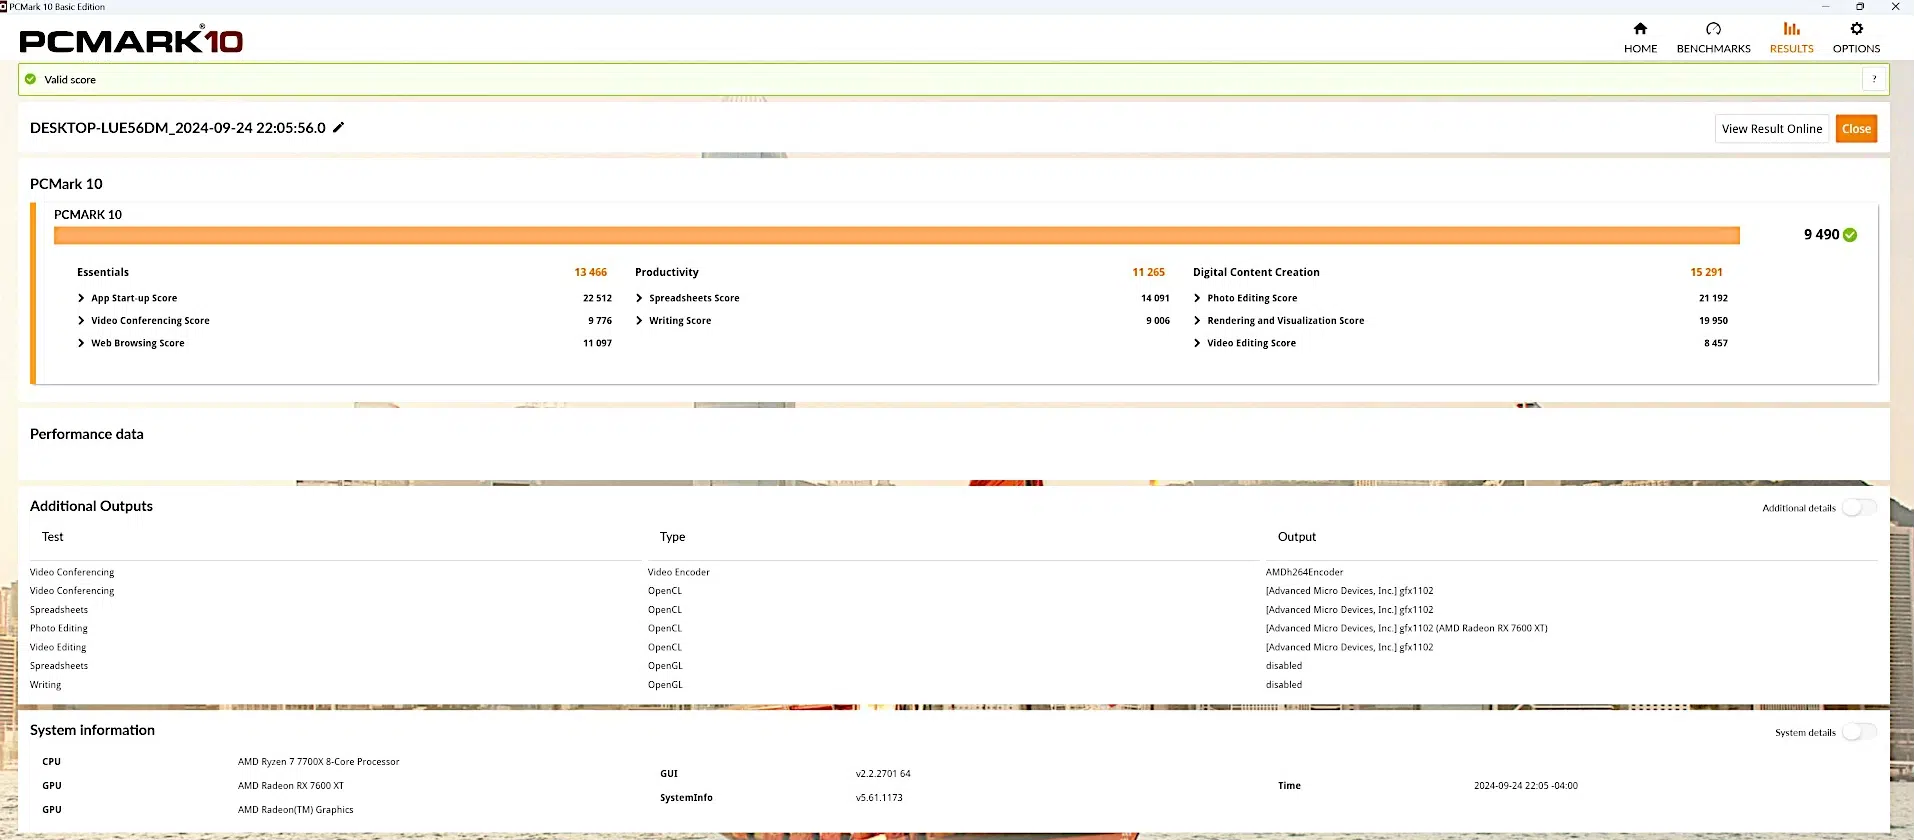Open Options using the gear icon
The image size is (1919, 840).
click(x=1856, y=29)
